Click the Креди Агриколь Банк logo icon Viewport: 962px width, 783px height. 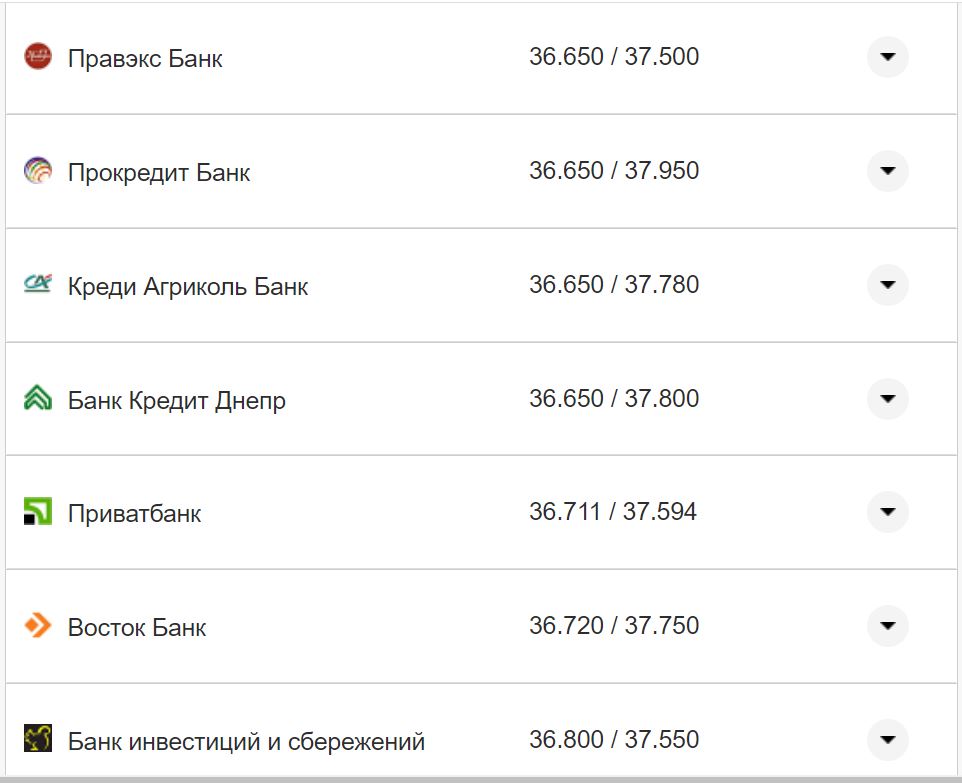point(38,284)
